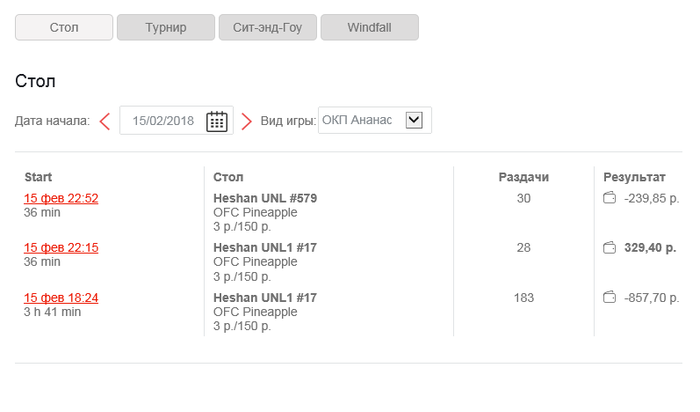This screenshot has height=412, width=700.
Task: Open the calendar date picker icon
Action: click(216, 121)
